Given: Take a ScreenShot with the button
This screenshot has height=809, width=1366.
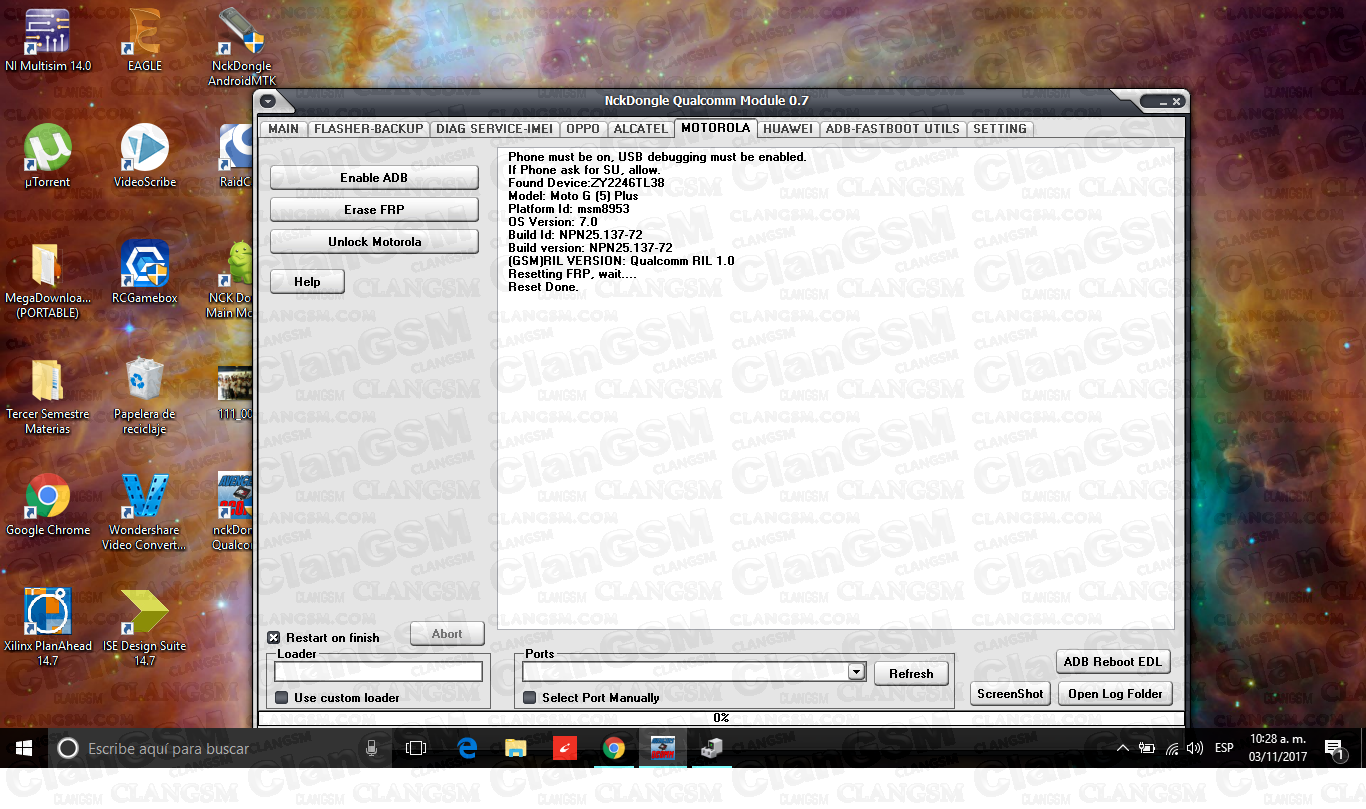Looking at the screenshot, I should pos(1010,694).
